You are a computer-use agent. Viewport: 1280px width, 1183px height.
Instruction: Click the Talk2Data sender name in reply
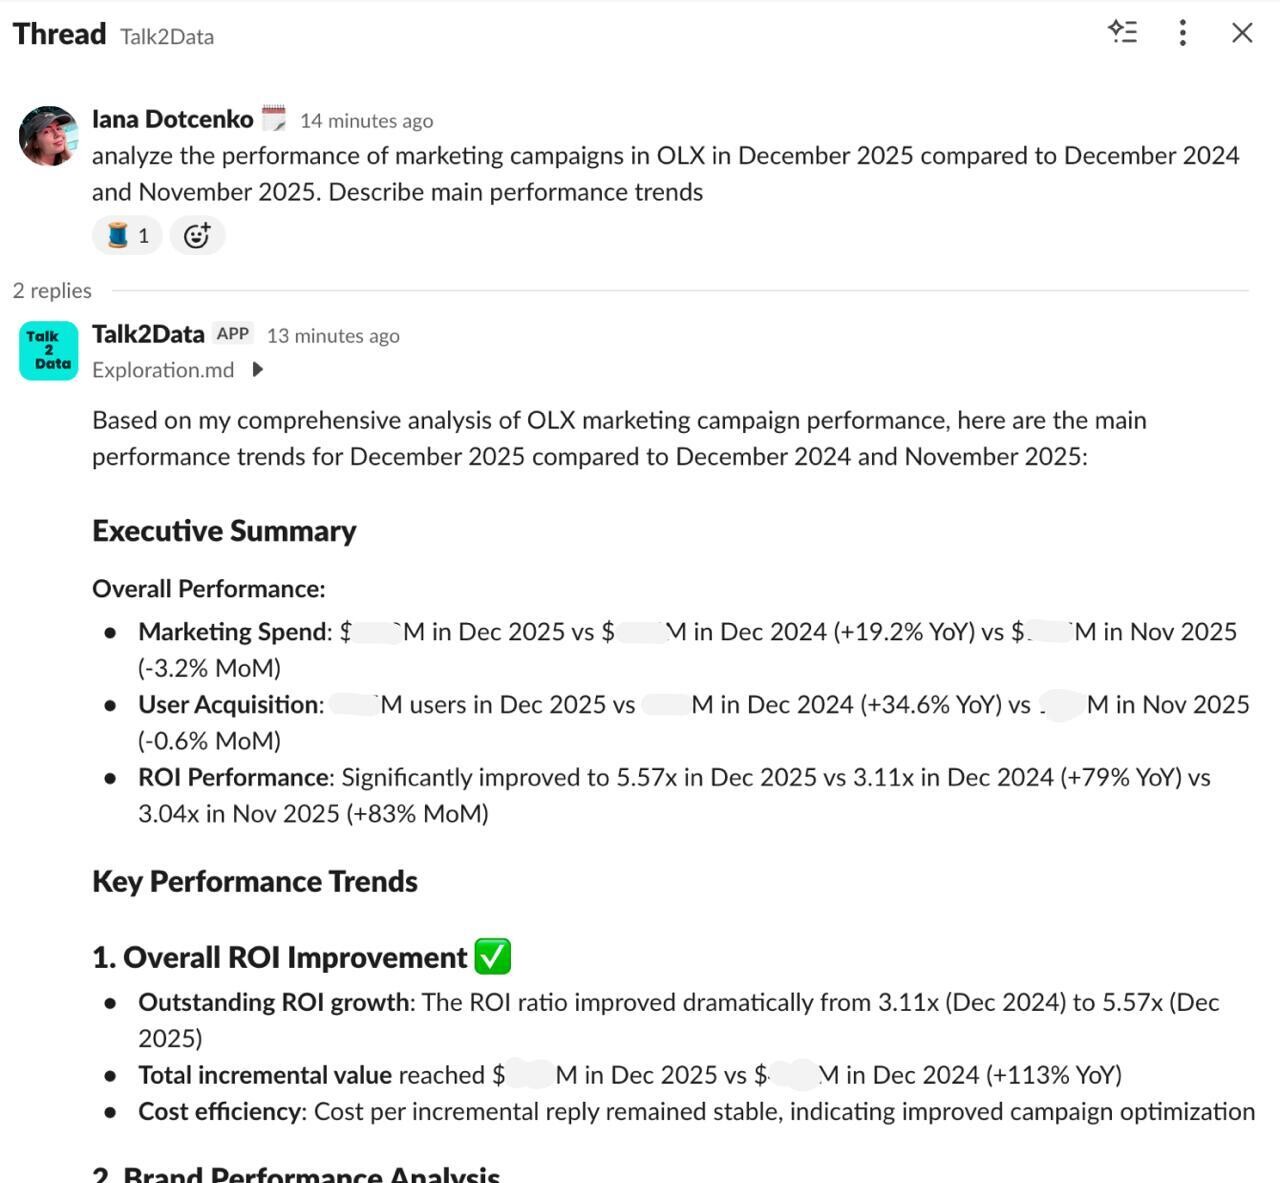click(x=148, y=334)
